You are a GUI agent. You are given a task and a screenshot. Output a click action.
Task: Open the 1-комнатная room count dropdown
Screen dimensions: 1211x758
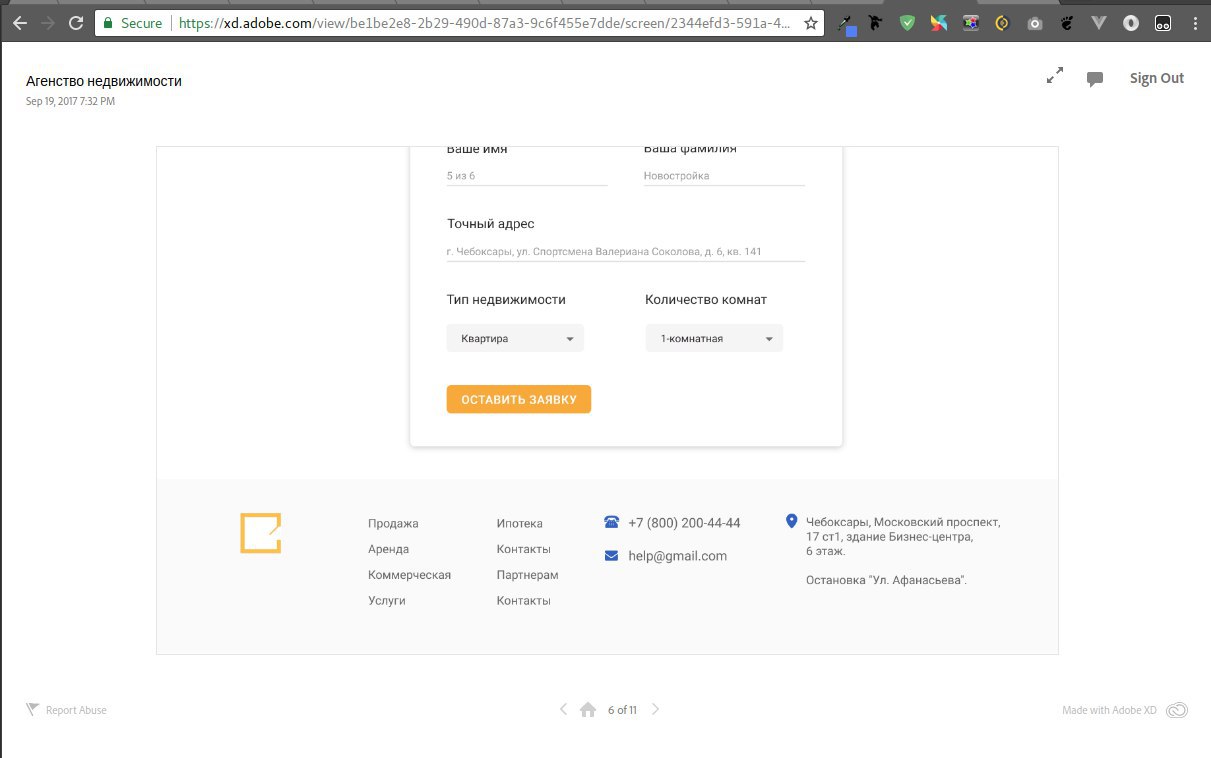pos(714,338)
